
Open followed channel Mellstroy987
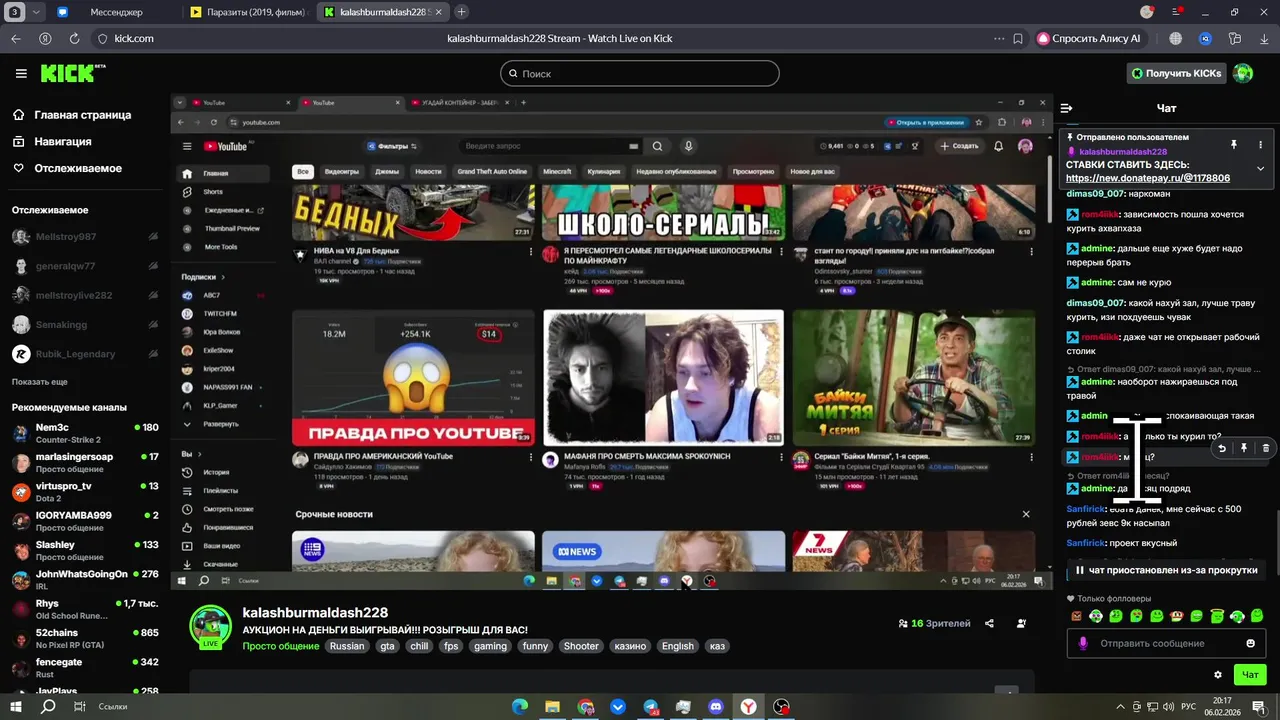click(x=85, y=237)
